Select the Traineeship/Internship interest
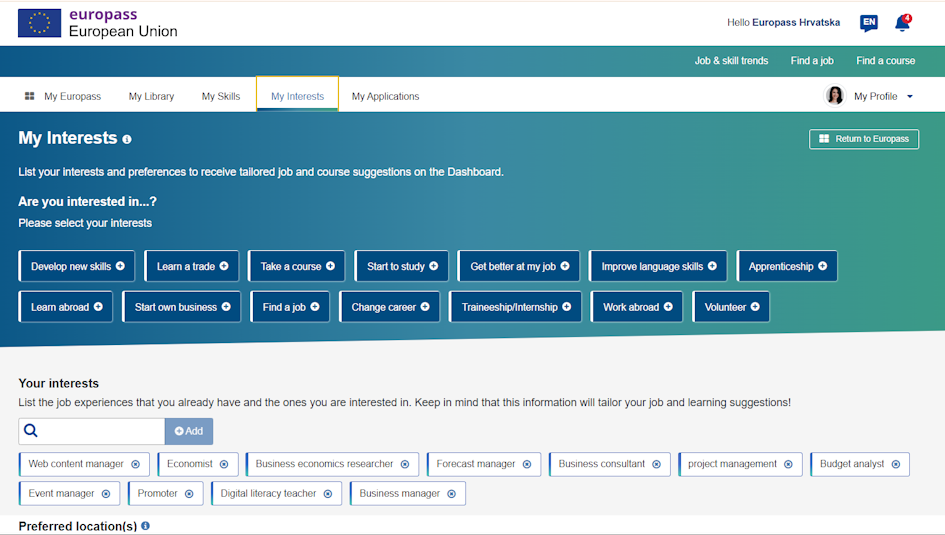Image resolution: width=945 pixels, height=535 pixels. pos(515,307)
